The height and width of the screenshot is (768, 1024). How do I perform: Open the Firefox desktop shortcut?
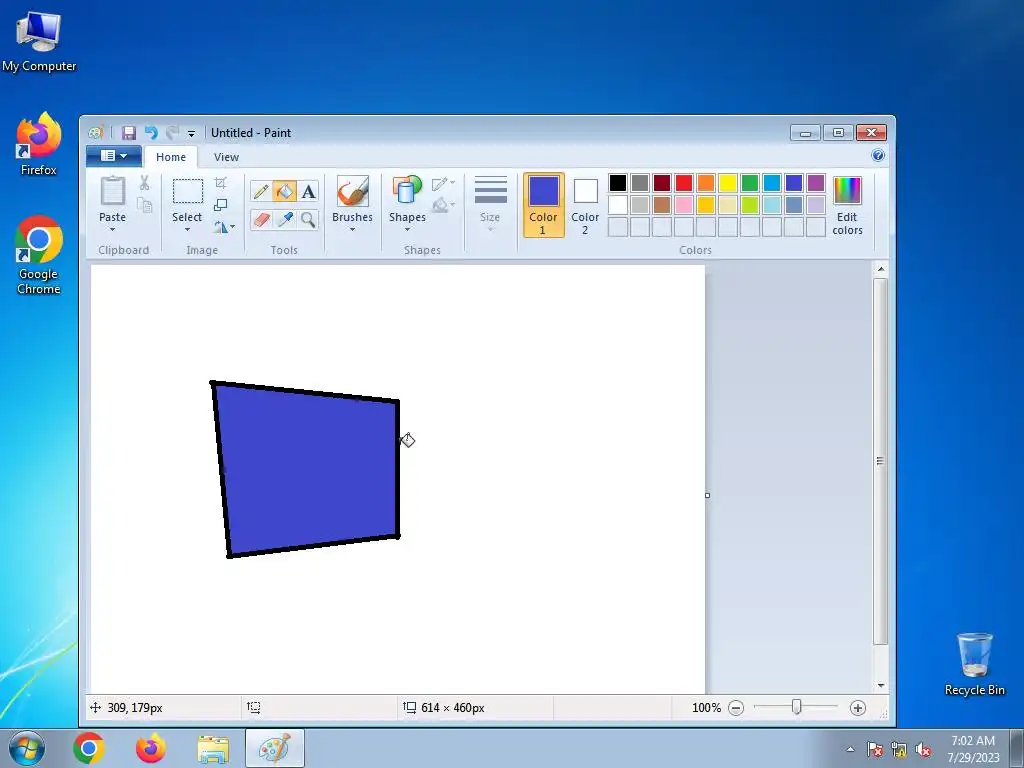click(39, 144)
